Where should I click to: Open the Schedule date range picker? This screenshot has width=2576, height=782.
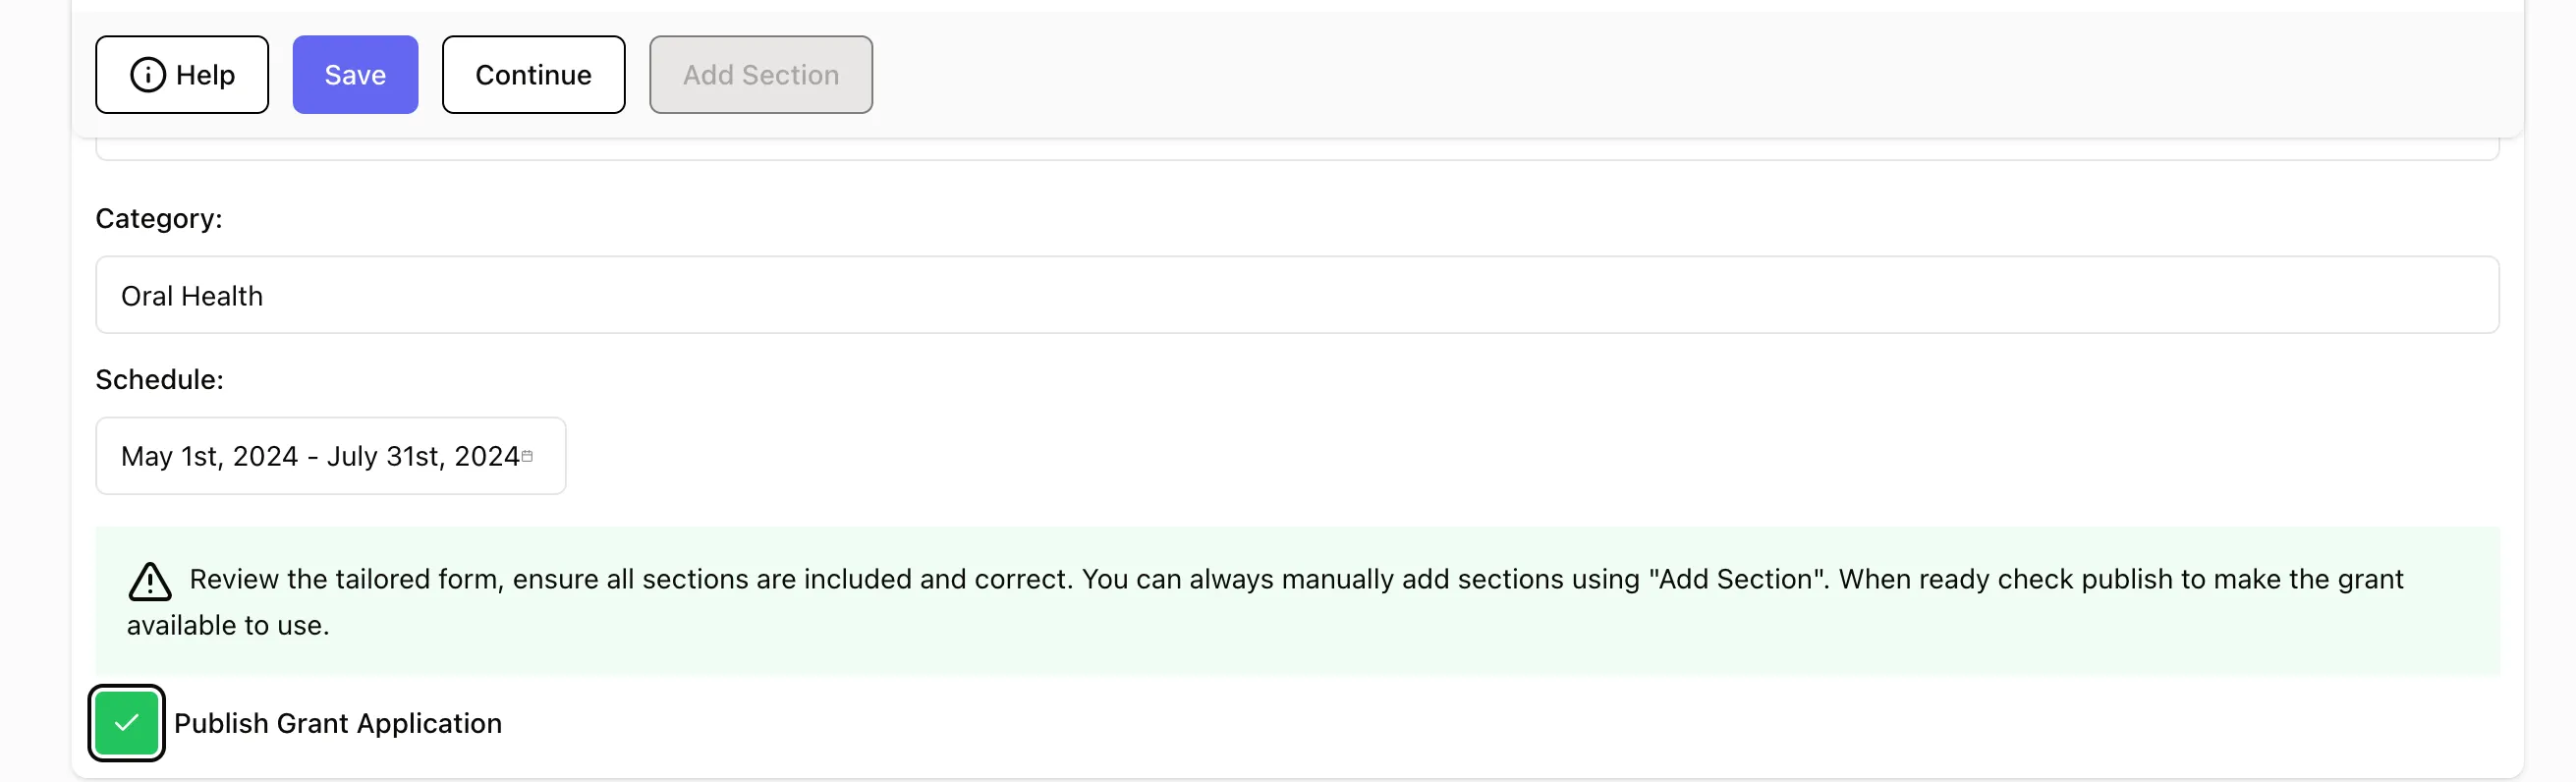[331, 456]
